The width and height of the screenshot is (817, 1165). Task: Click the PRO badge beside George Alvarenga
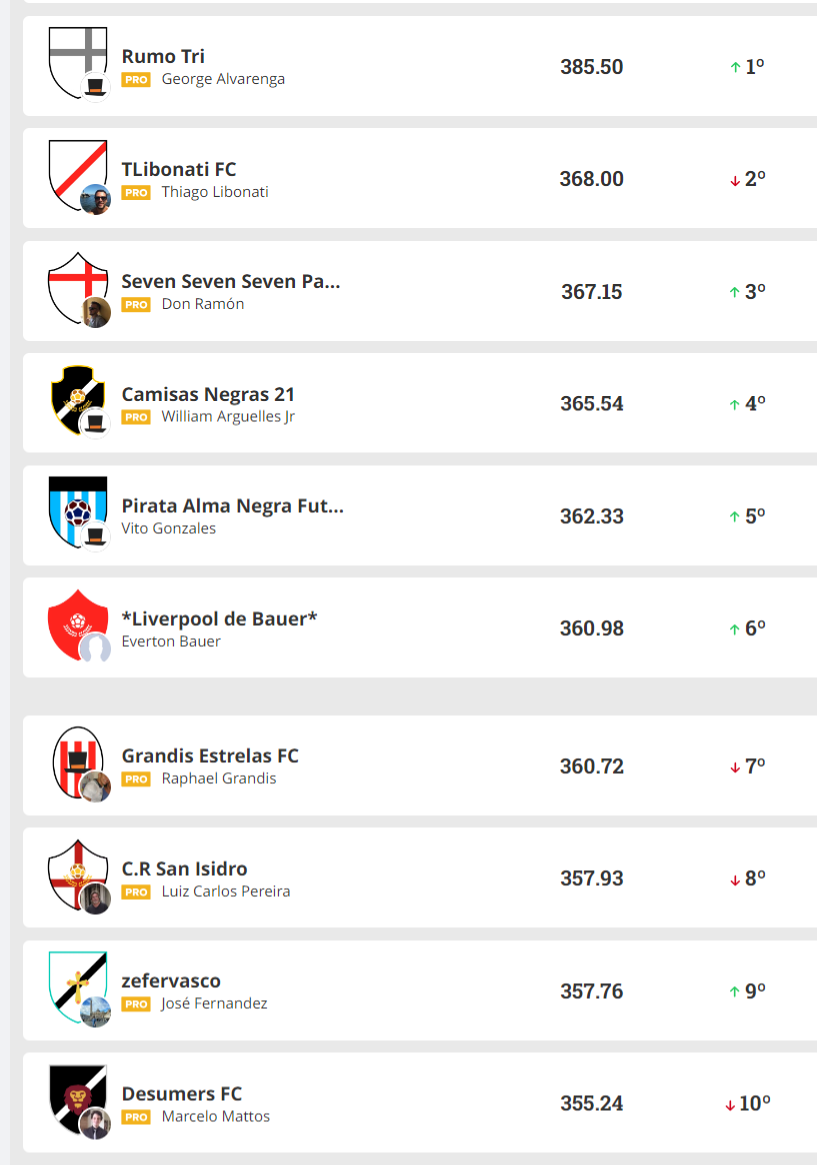tap(136, 79)
